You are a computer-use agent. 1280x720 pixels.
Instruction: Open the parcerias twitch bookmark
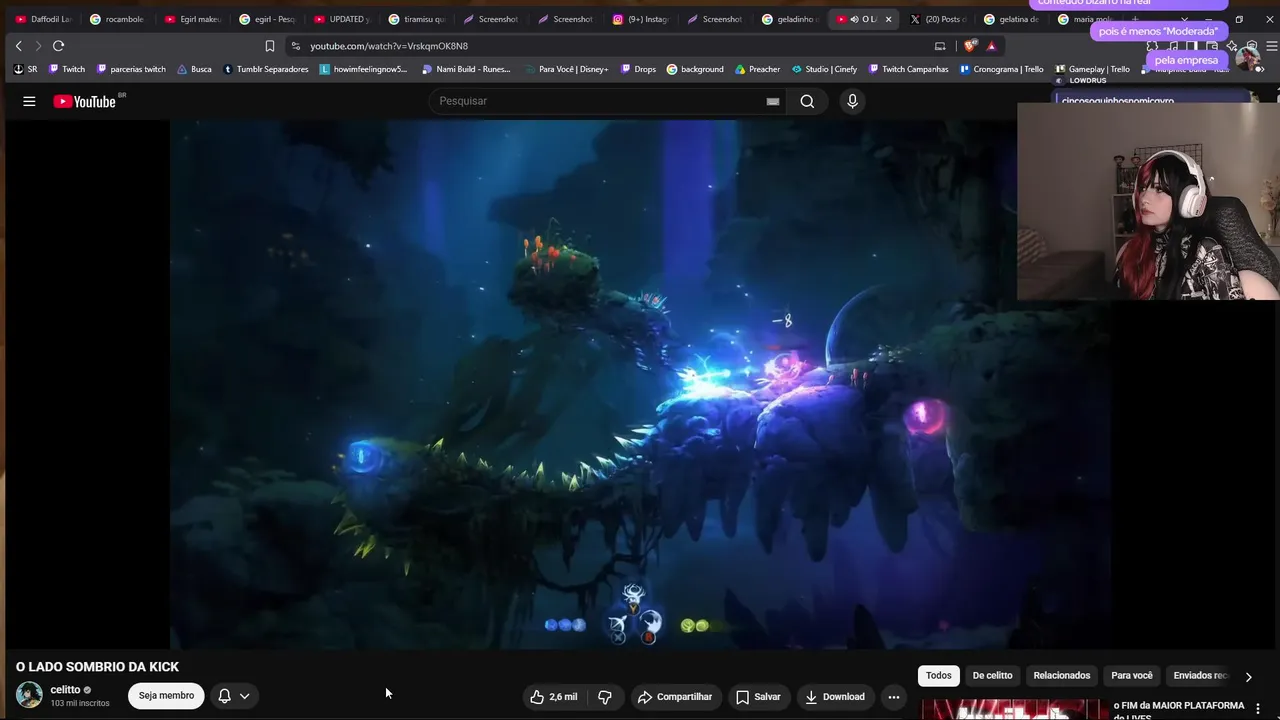tap(131, 69)
